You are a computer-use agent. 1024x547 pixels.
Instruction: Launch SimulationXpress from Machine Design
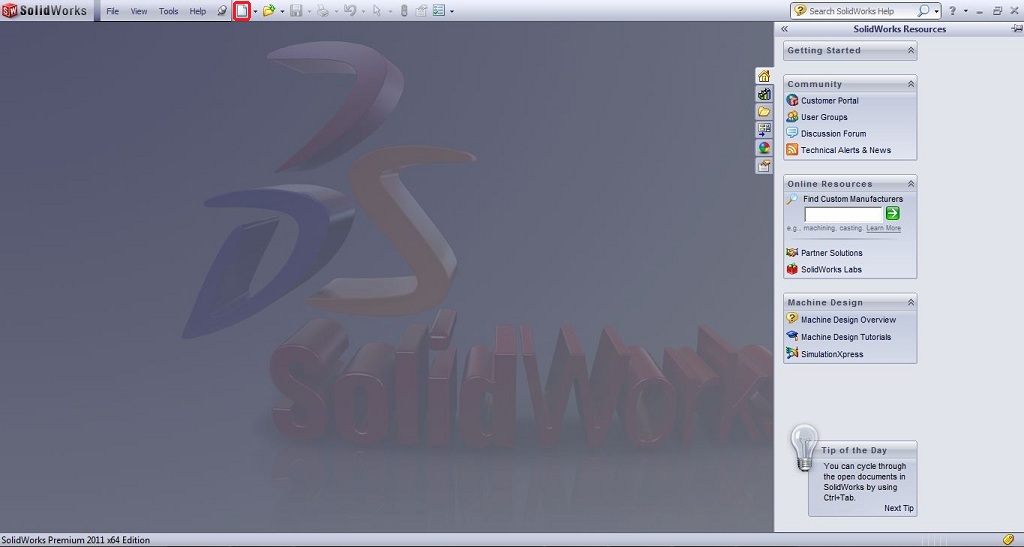[x=832, y=354]
